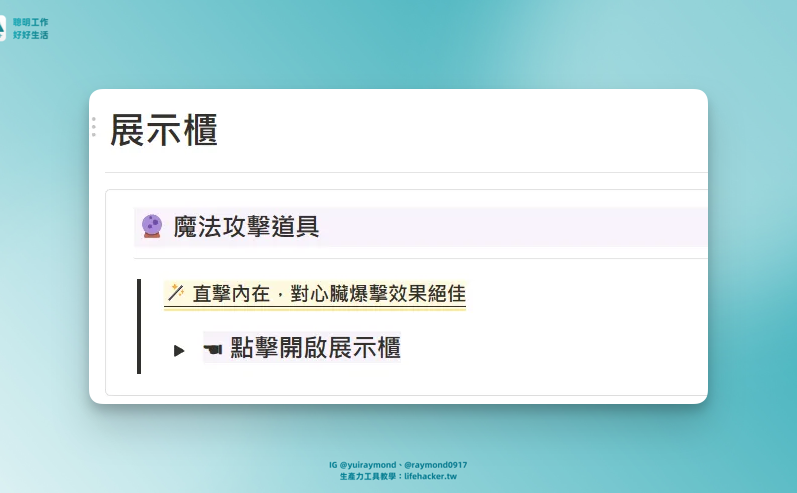Click the 好好生活 text under 聰明工作

click(31, 35)
